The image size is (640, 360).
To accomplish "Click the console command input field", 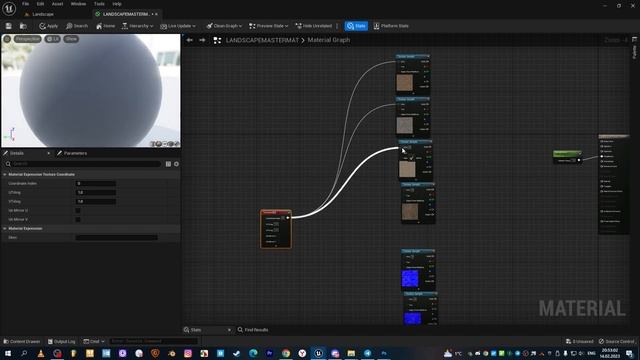I will (154, 341).
